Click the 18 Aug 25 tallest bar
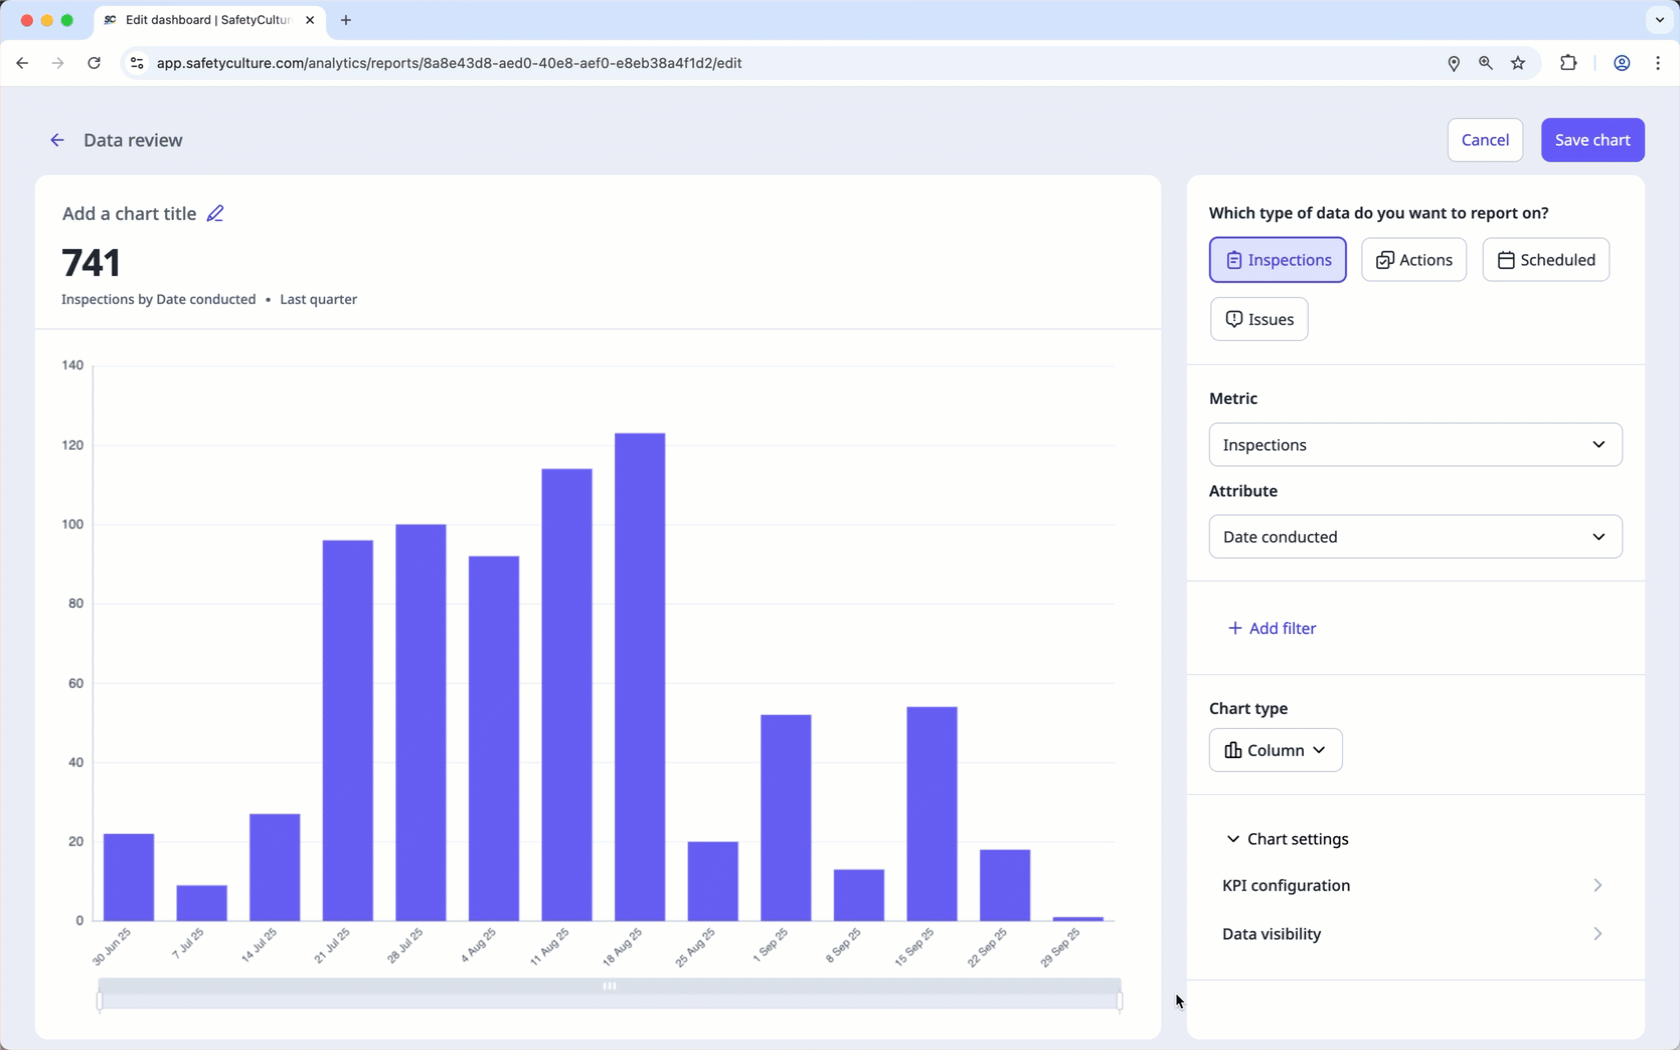1680x1050 pixels. [640, 677]
